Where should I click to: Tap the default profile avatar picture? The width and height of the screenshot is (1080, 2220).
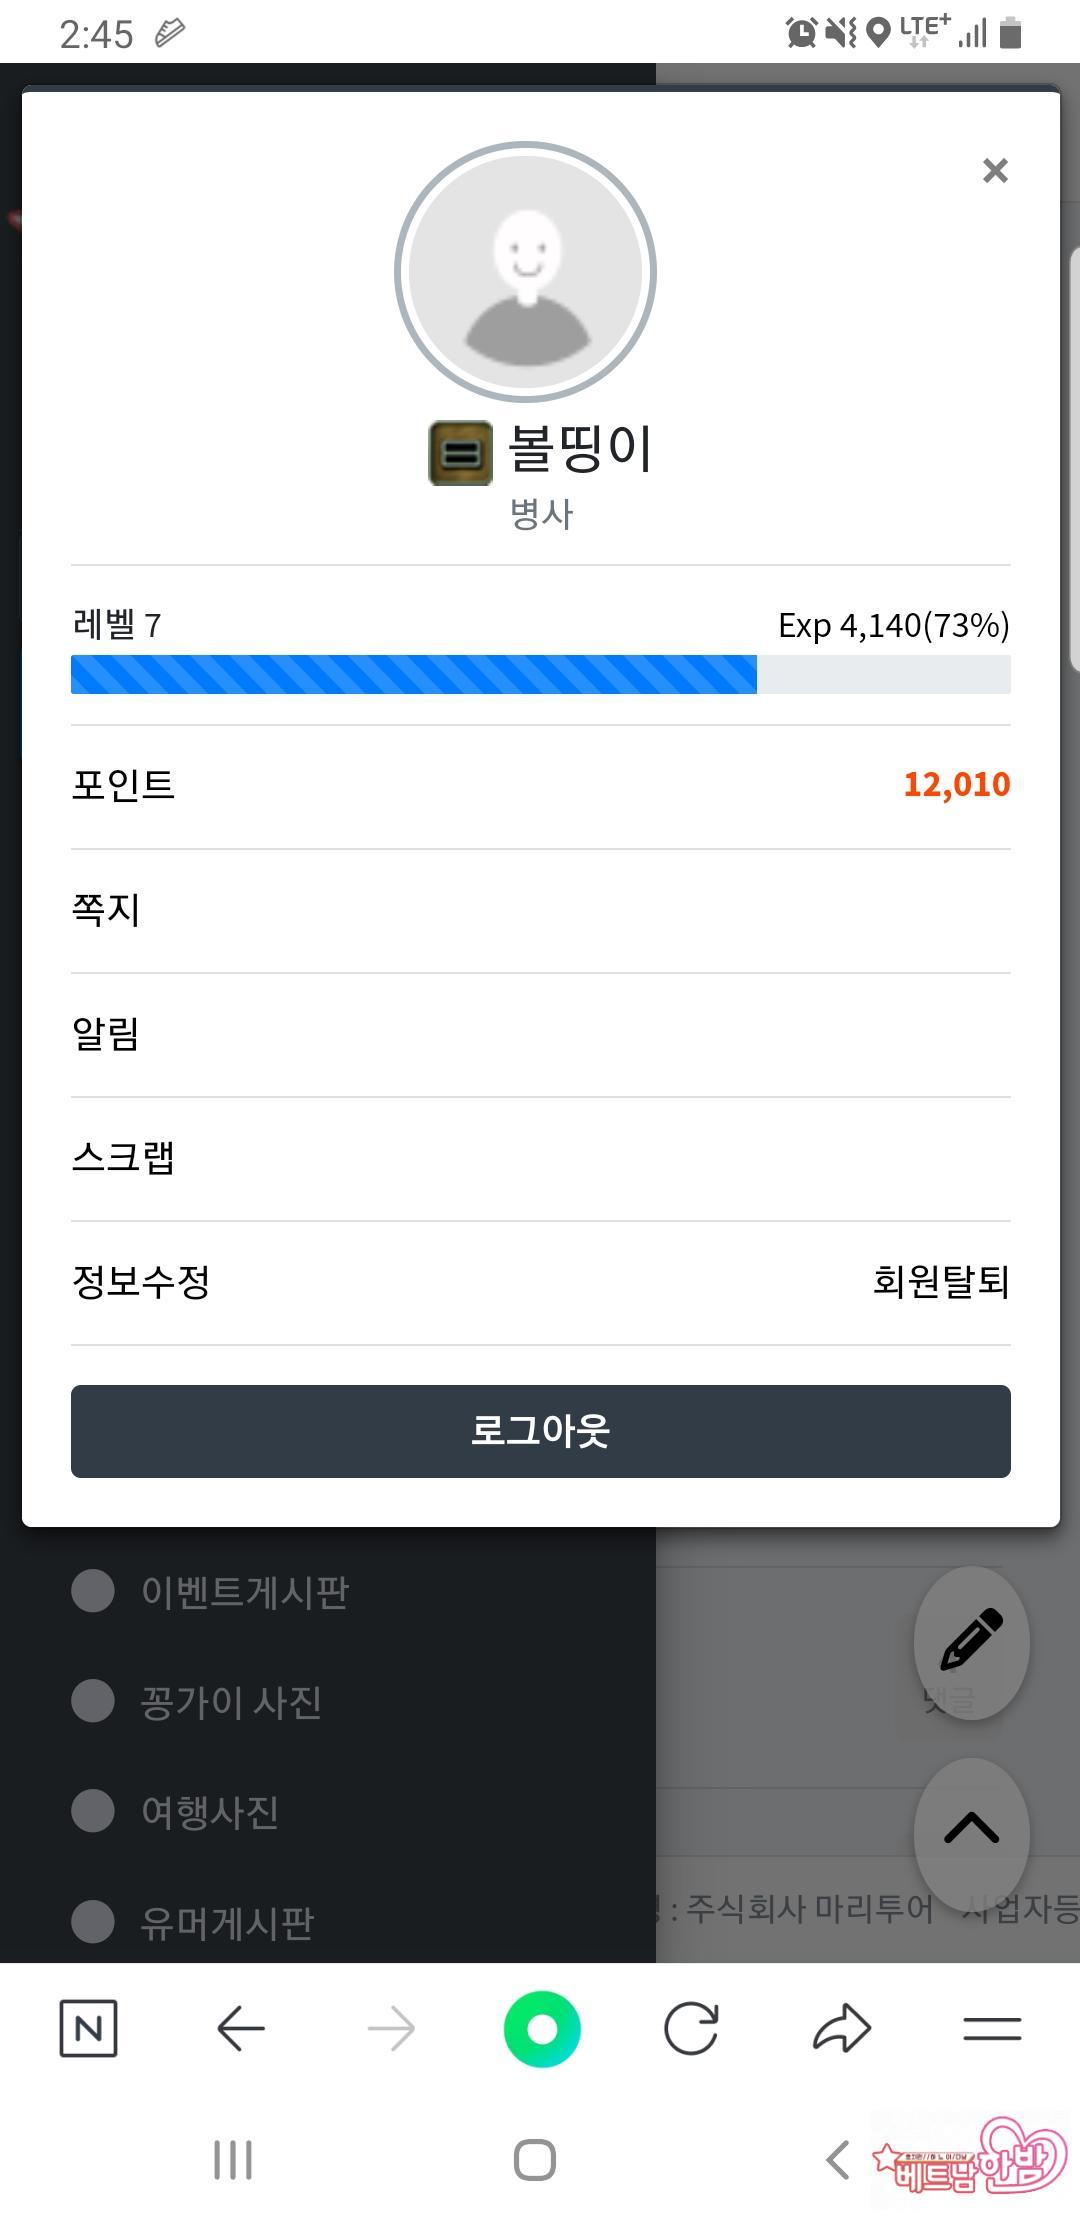tap(526, 272)
